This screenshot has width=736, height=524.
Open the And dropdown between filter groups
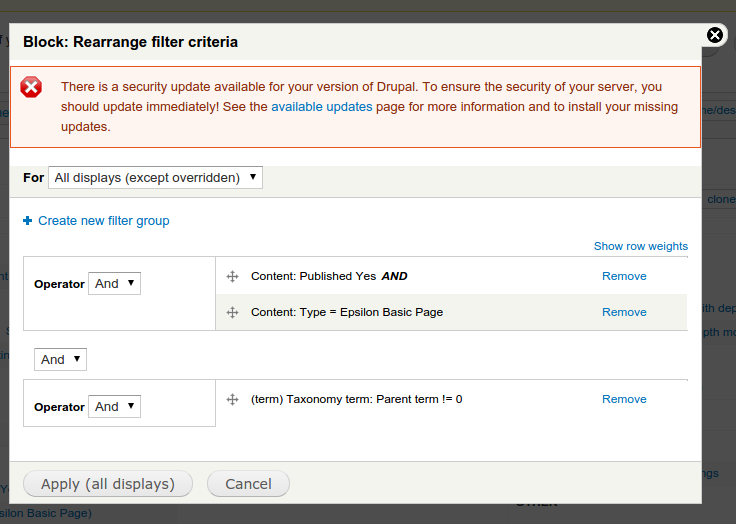coord(60,359)
